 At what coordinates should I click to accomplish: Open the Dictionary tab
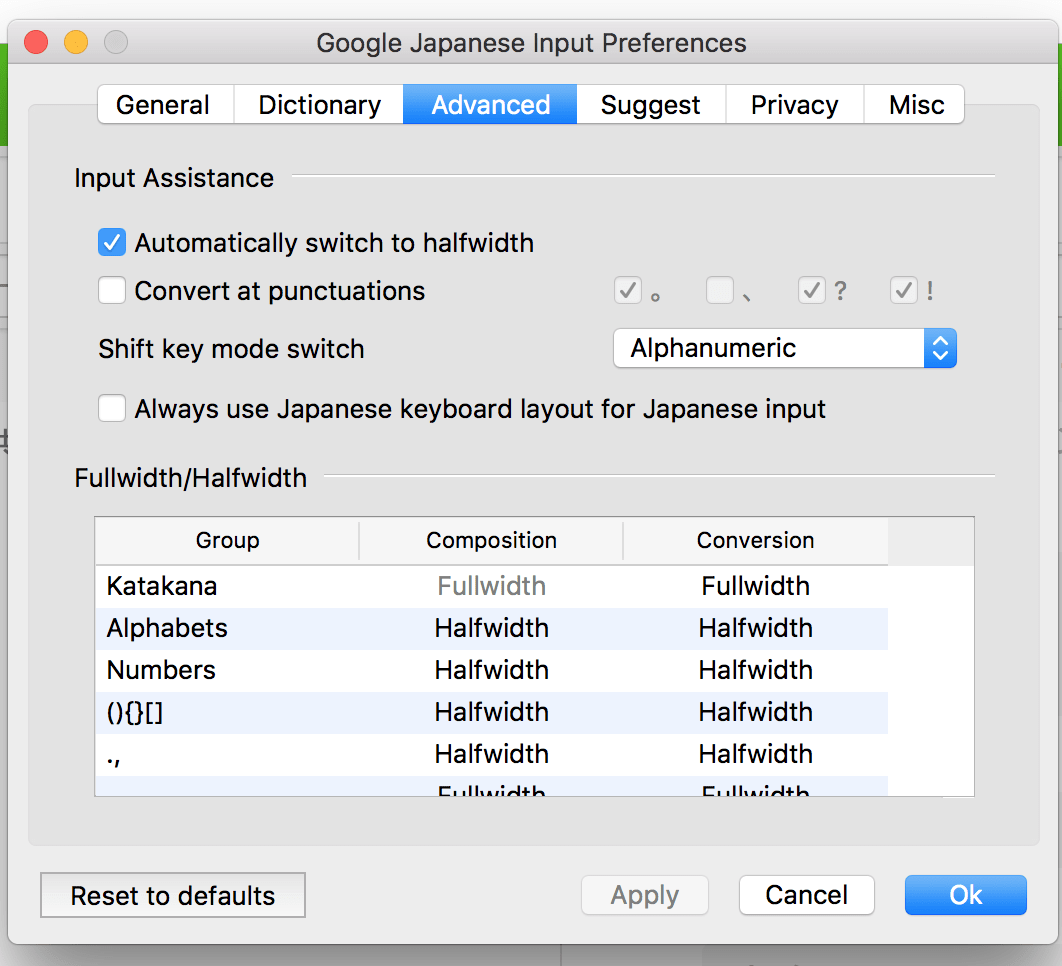pos(319,104)
